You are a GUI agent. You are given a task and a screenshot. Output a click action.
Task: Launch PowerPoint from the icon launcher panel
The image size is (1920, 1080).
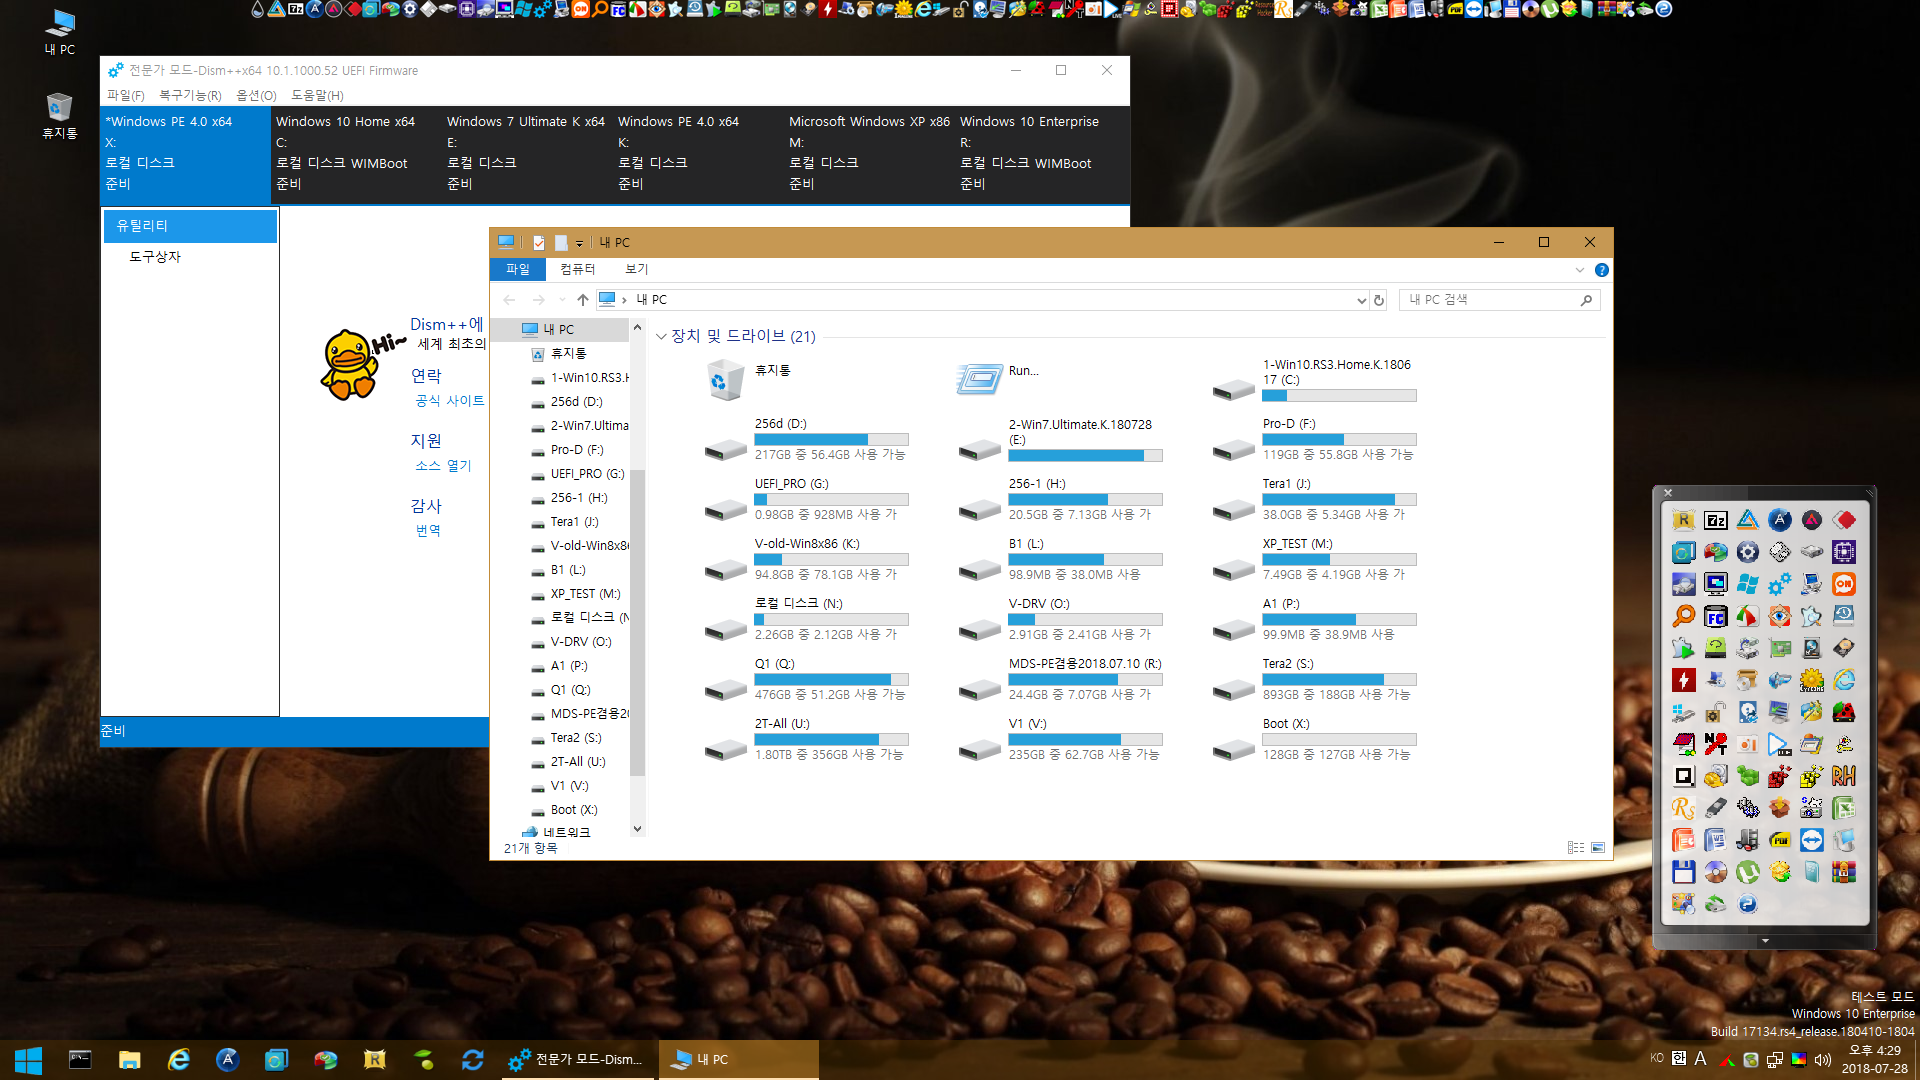[1683, 840]
